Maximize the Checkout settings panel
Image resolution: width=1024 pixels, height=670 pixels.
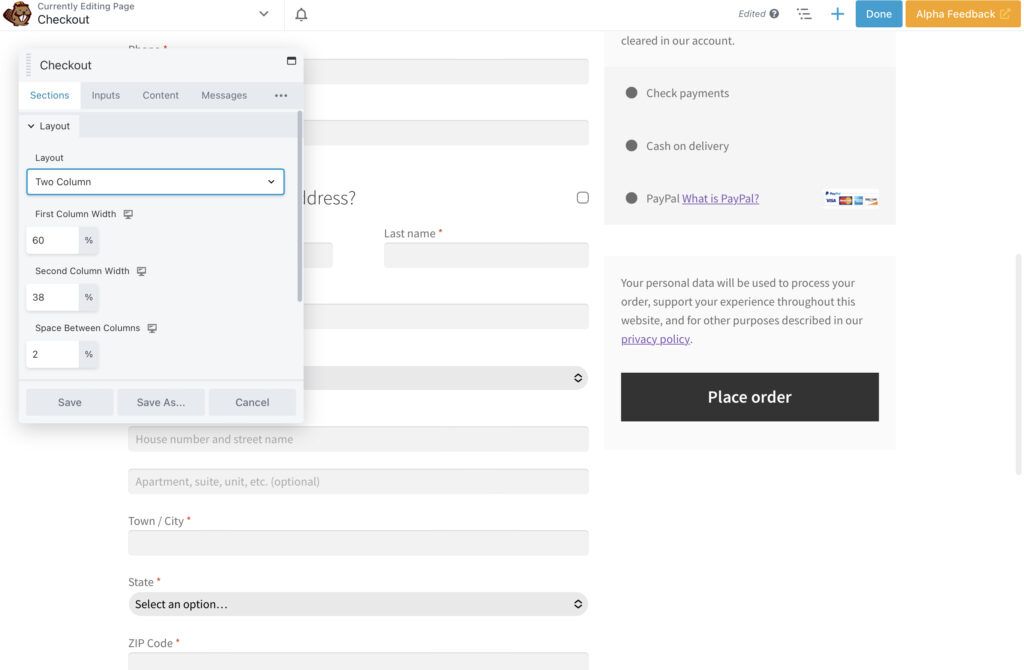tap(291, 61)
